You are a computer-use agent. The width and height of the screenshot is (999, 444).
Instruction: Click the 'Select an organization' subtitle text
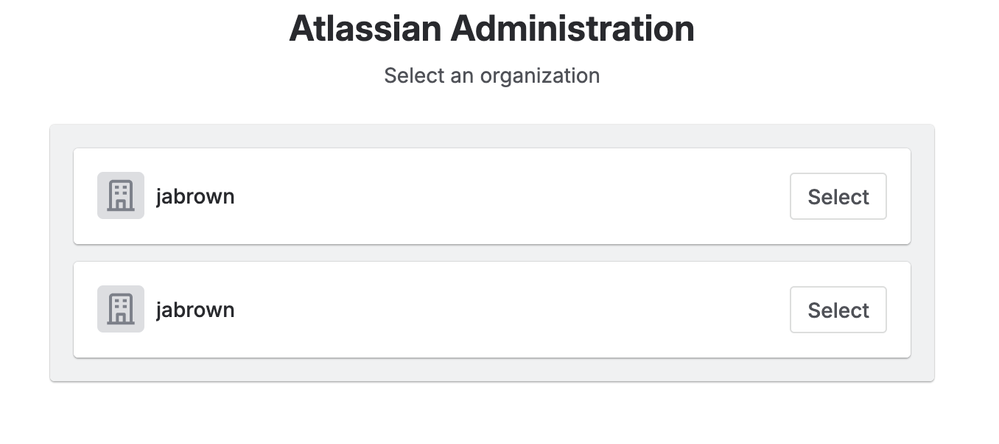click(491, 75)
